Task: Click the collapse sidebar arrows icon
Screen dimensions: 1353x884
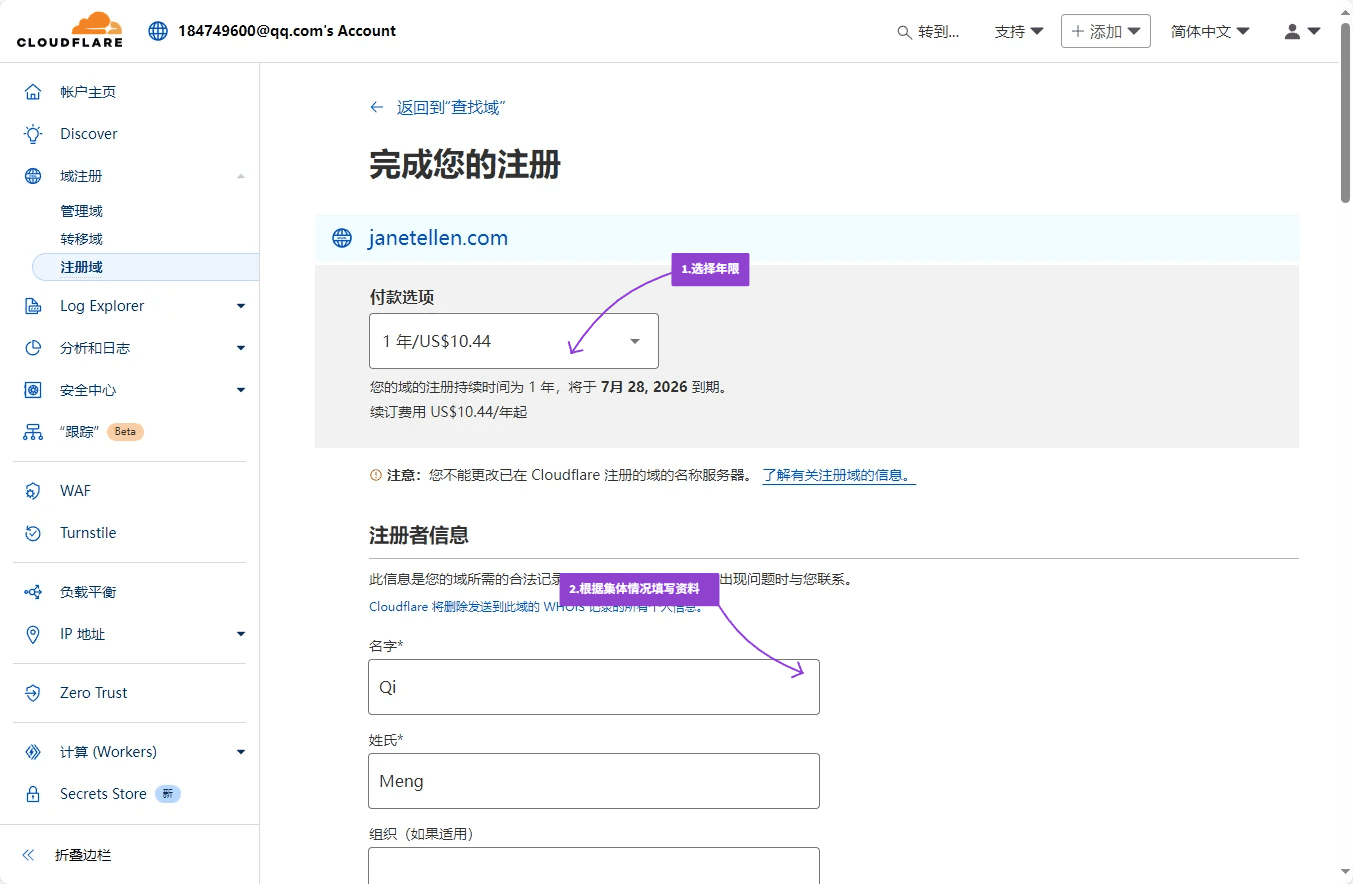Action: coord(29,855)
